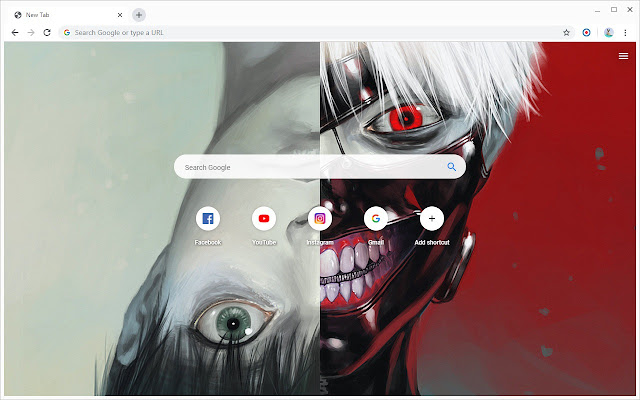The height and width of the screenshot is (400, 640).
Task: Click the Google icon in the address bar
Action: click(67, 32)
